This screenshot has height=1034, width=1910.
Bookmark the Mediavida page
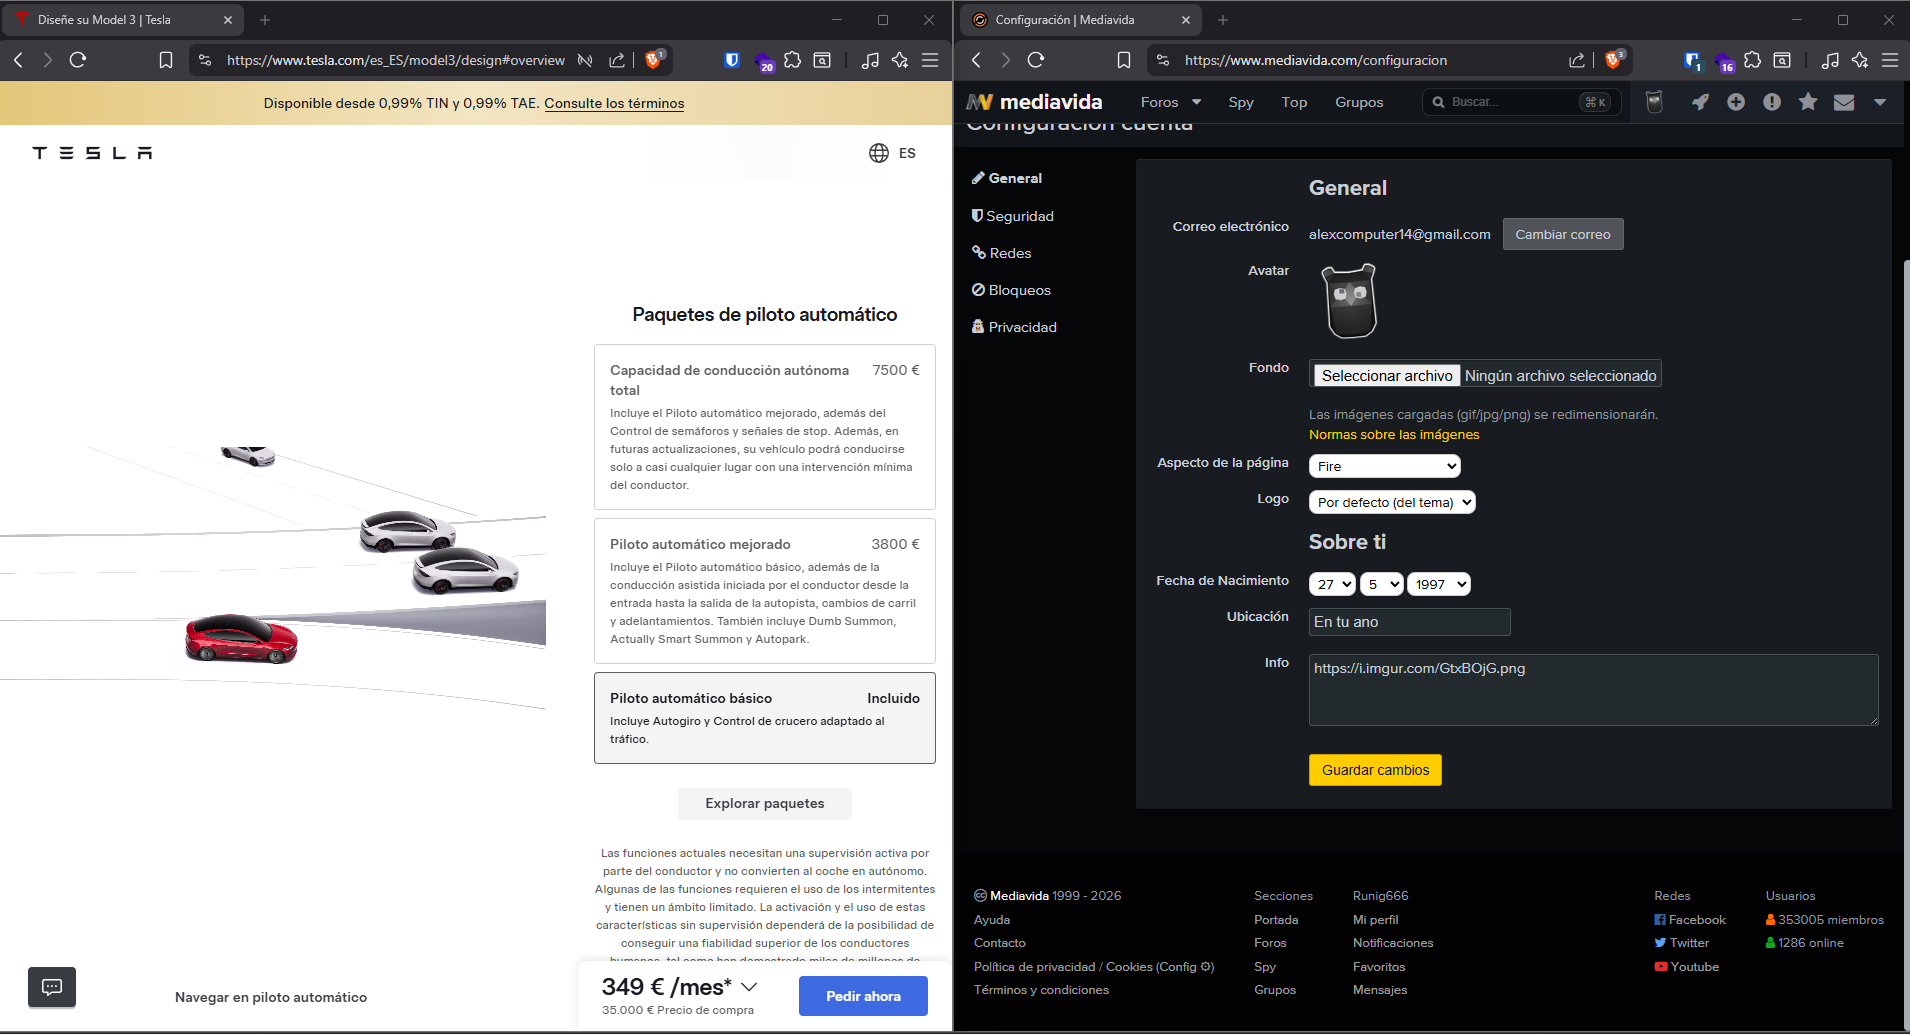pyautogui.click(x=1124, y=60)
